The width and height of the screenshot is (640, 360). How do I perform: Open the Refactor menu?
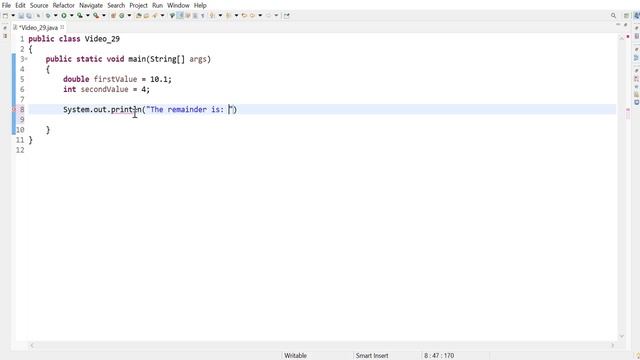[64, 5]
